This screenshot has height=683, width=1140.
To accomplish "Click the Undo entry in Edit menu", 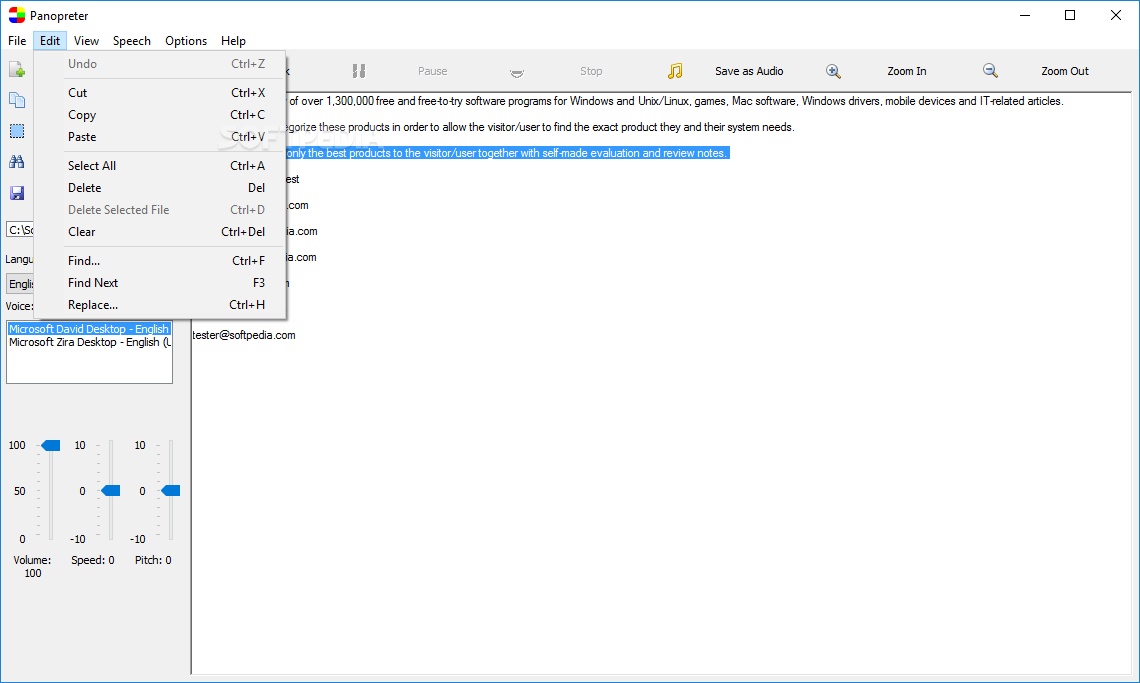I will click(x=160, y=64).
